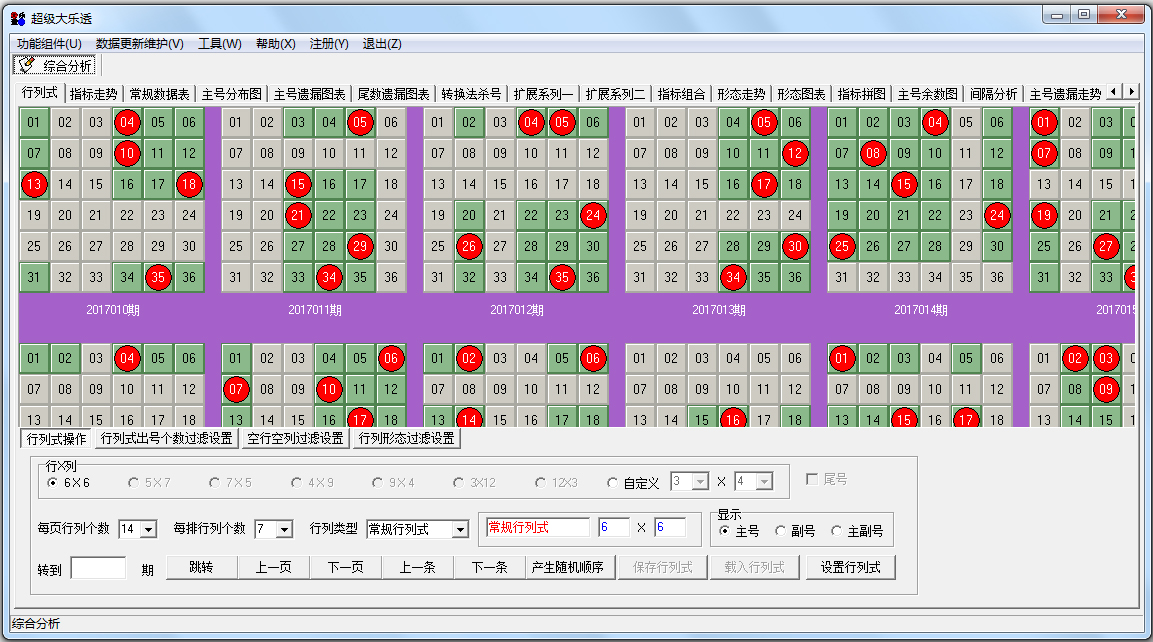Select the 12×3 layout radio
This screenshot has width=1153, height=642.
pos(540,482)
